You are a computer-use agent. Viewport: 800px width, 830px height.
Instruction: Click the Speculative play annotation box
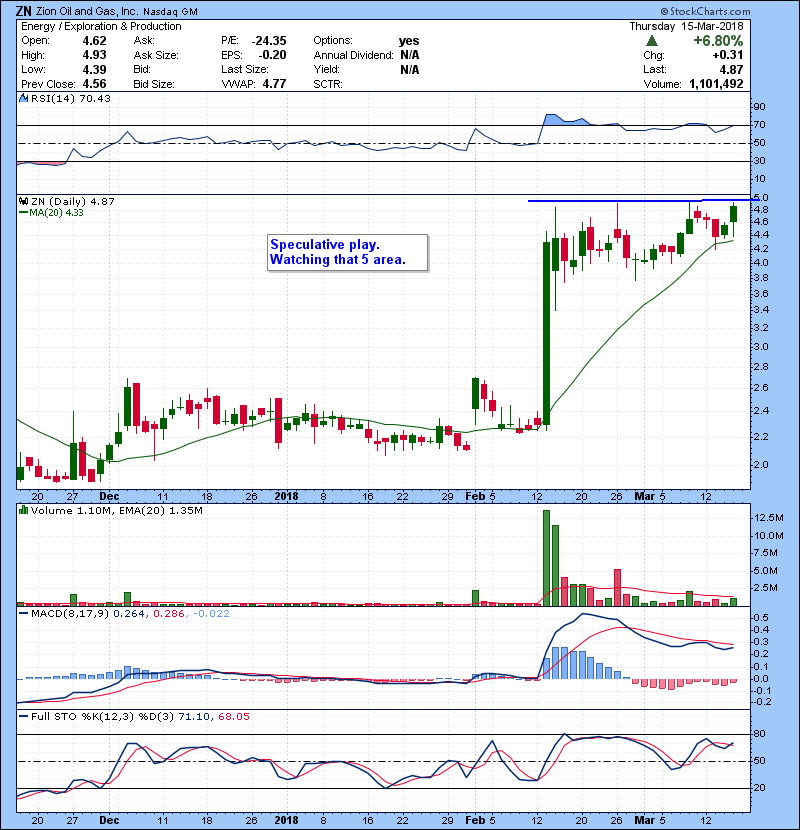(347, 252)
